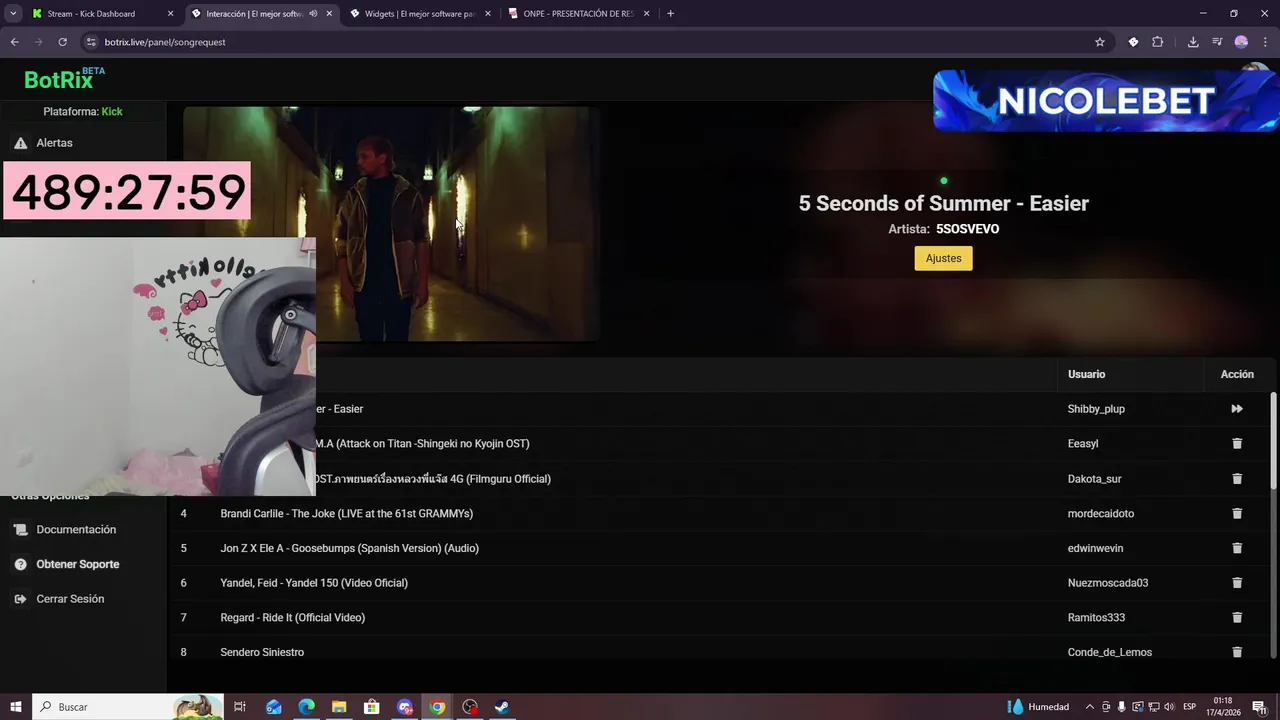The image size is (1280, 720).
Task: Click the Ajustes button
Action: click(943, 258)
